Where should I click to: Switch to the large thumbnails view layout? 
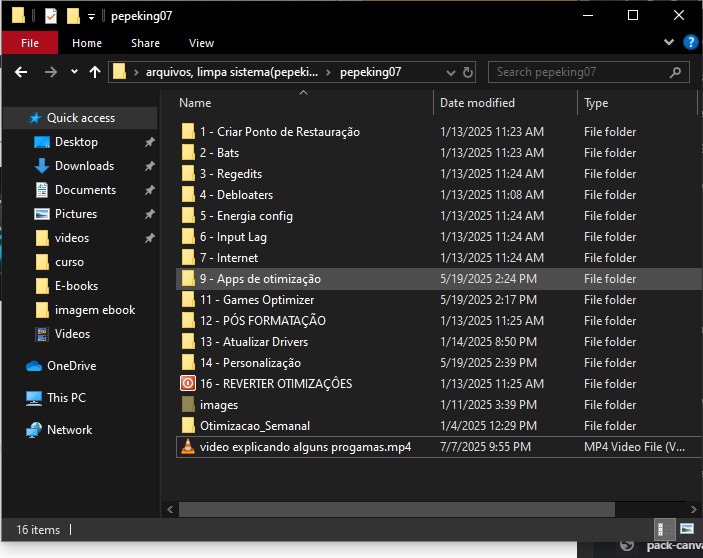pos(687,529)
